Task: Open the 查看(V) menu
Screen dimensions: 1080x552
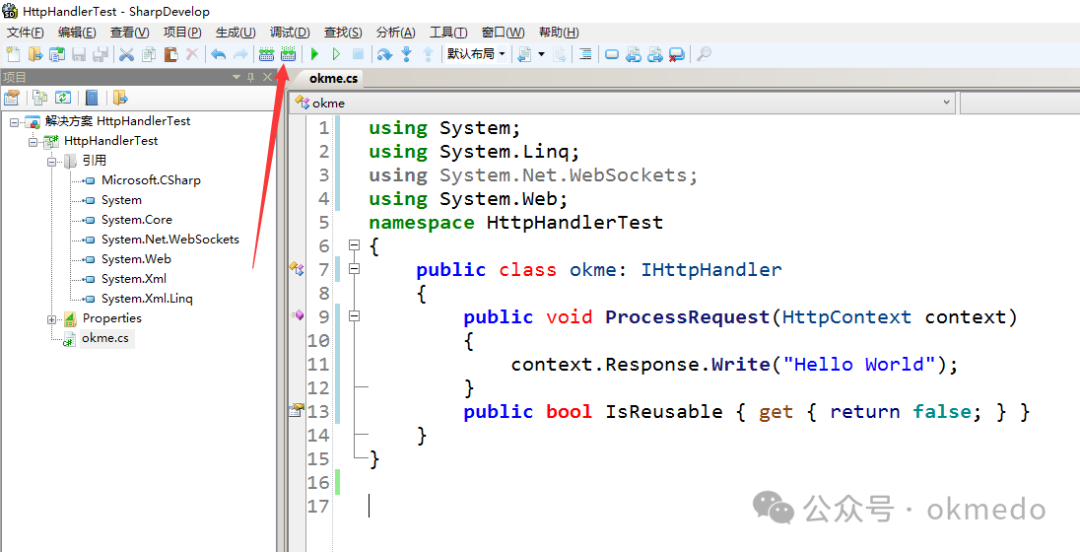Action: tap(129, 32)
